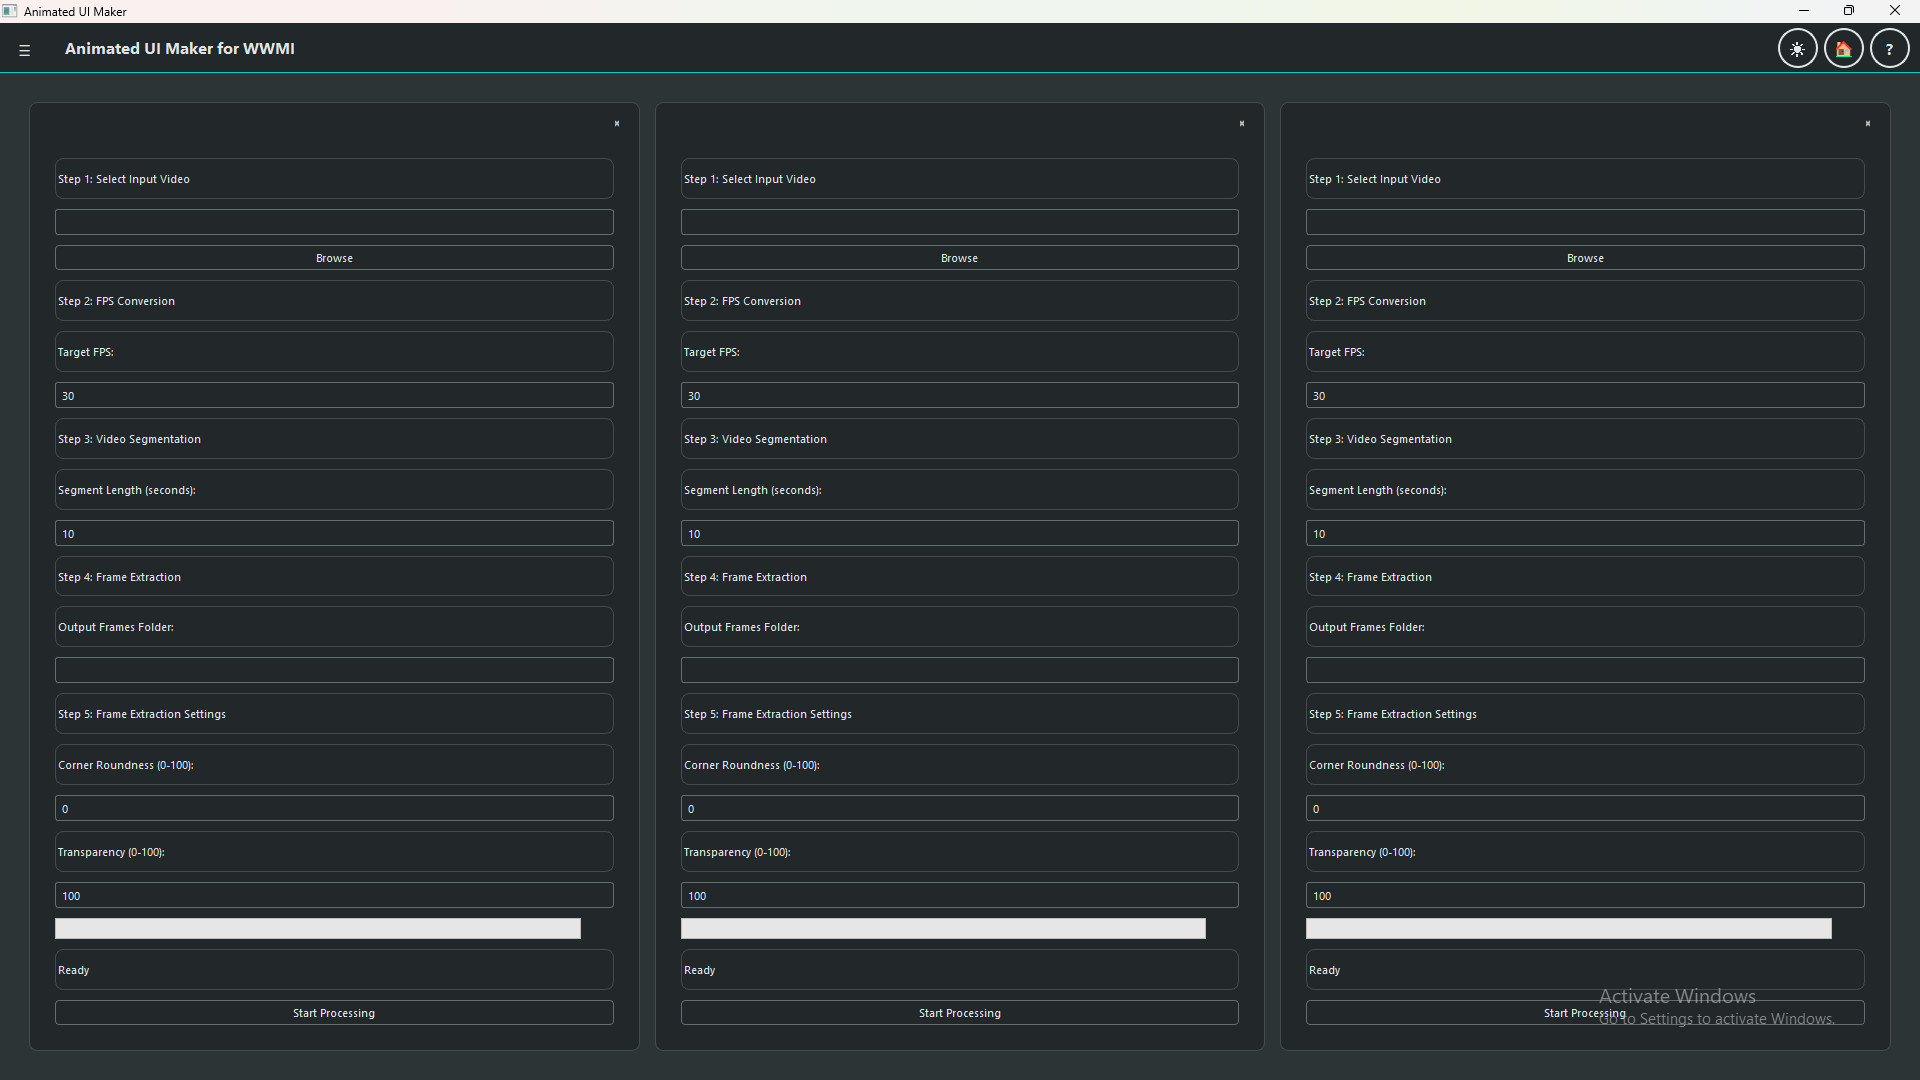Close the right processing panel
1920x1080 pixels.
[1868, 123]
